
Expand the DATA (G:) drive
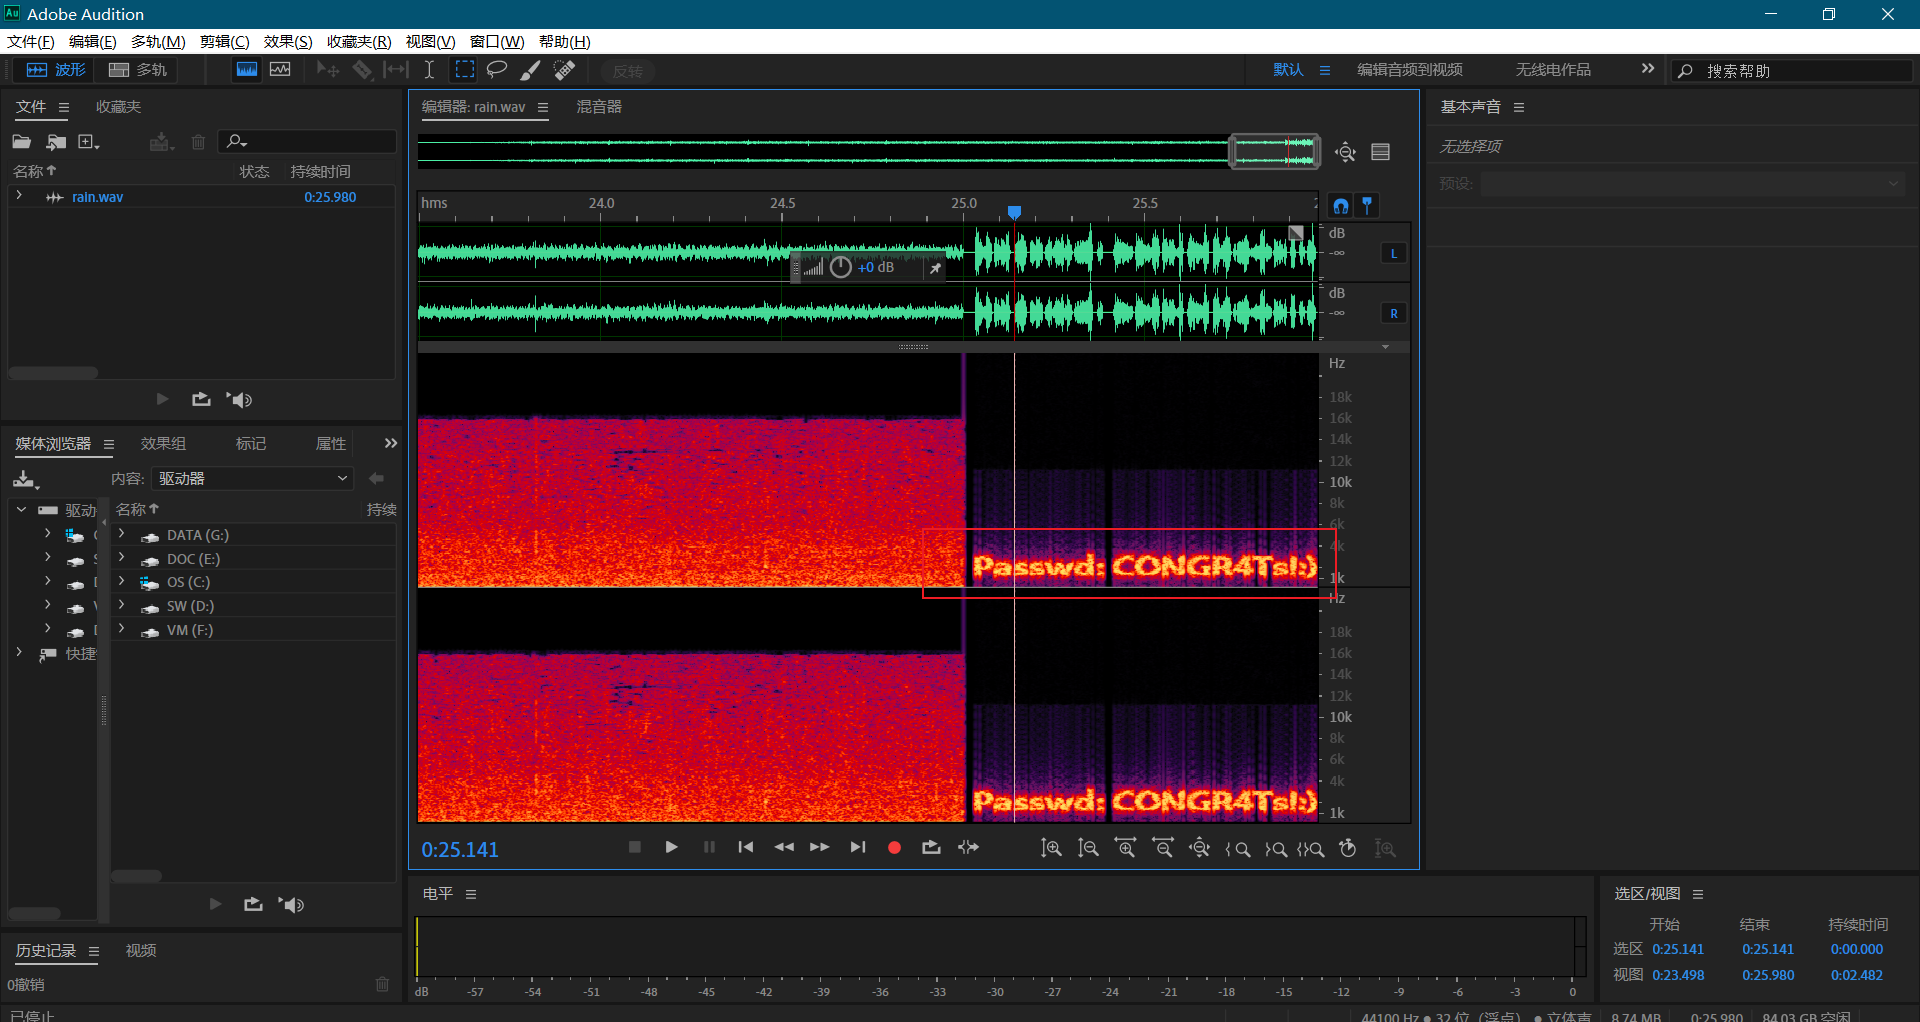[x=121, y=534]
